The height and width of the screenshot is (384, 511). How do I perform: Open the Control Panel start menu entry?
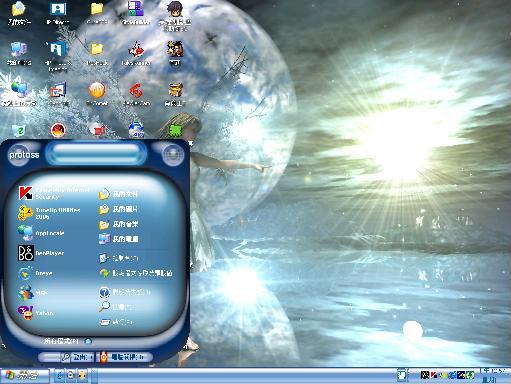coord(119,258)
